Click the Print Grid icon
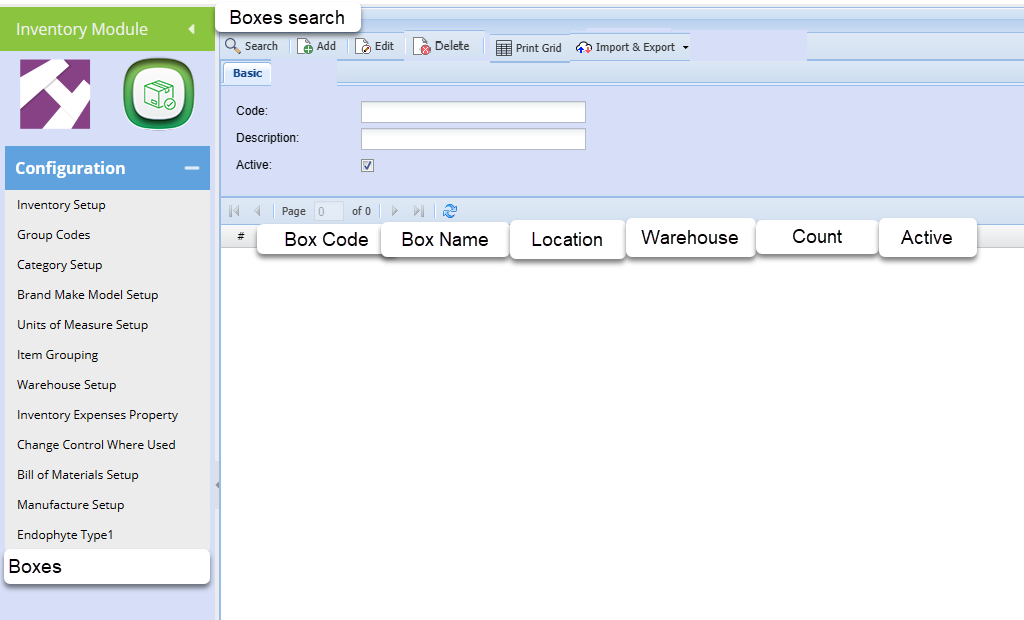This screenshot has width=1024, height=620. point(504,48)
